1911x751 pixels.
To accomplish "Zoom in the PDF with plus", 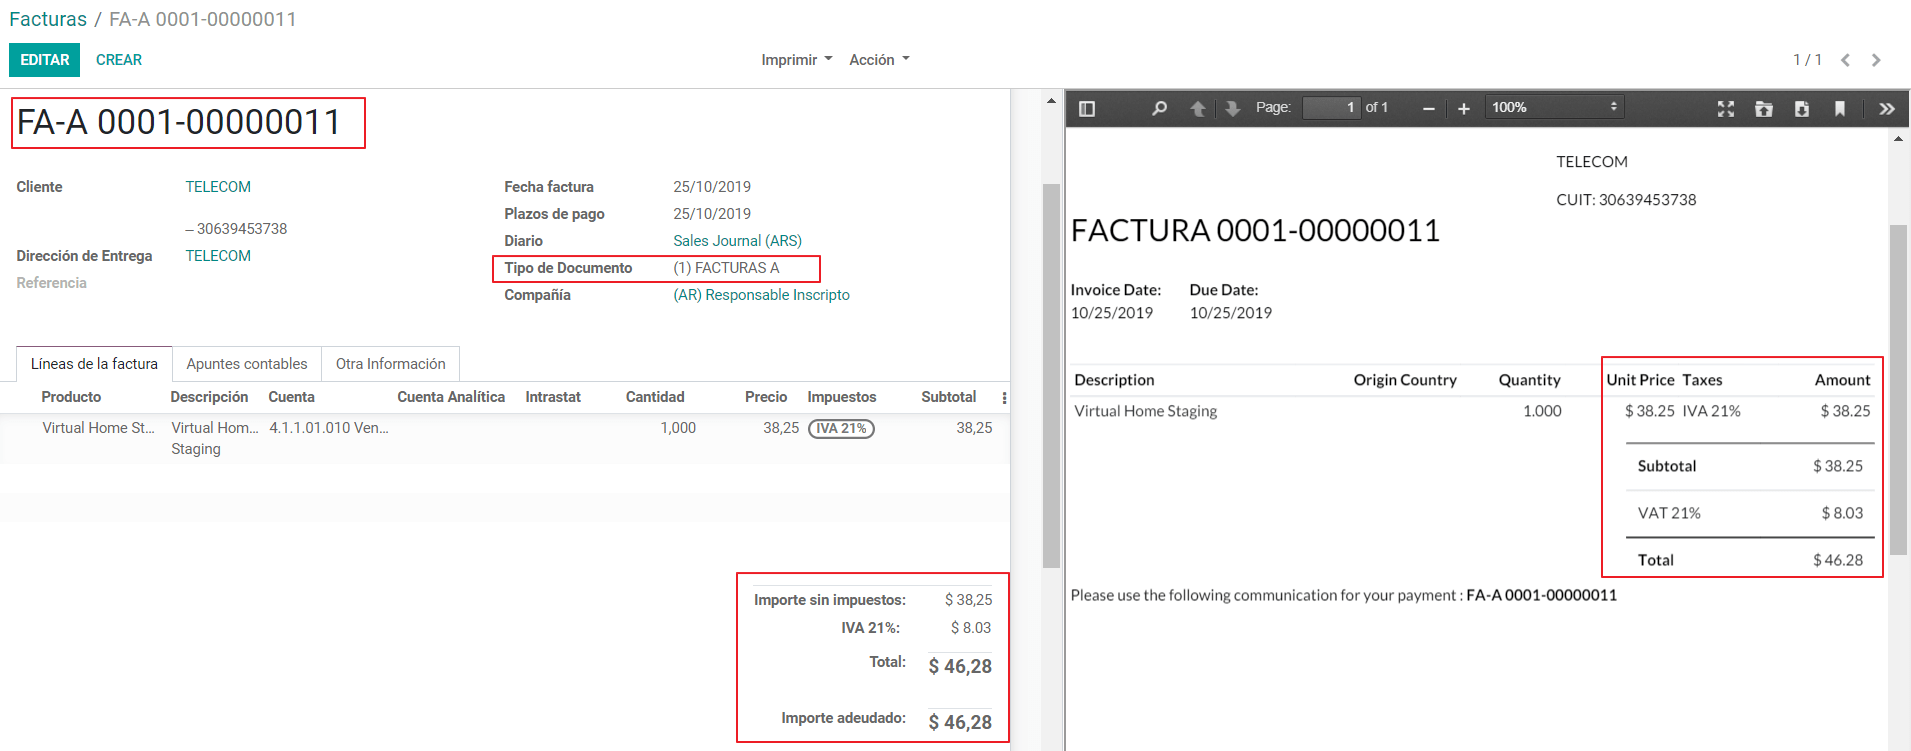I will (x=1463, y=108).
